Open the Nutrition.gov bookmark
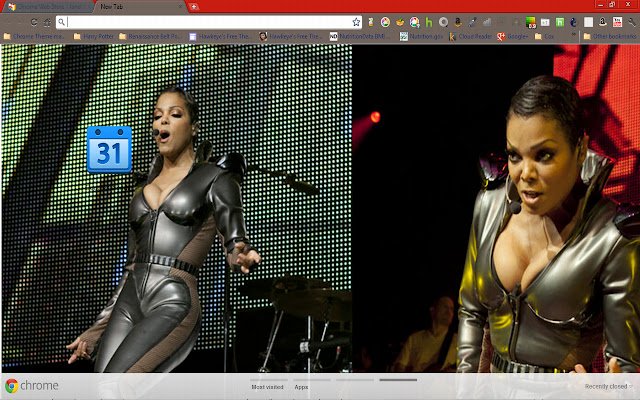640x400 pixels. pyautogui.click(x=422, y=36)
